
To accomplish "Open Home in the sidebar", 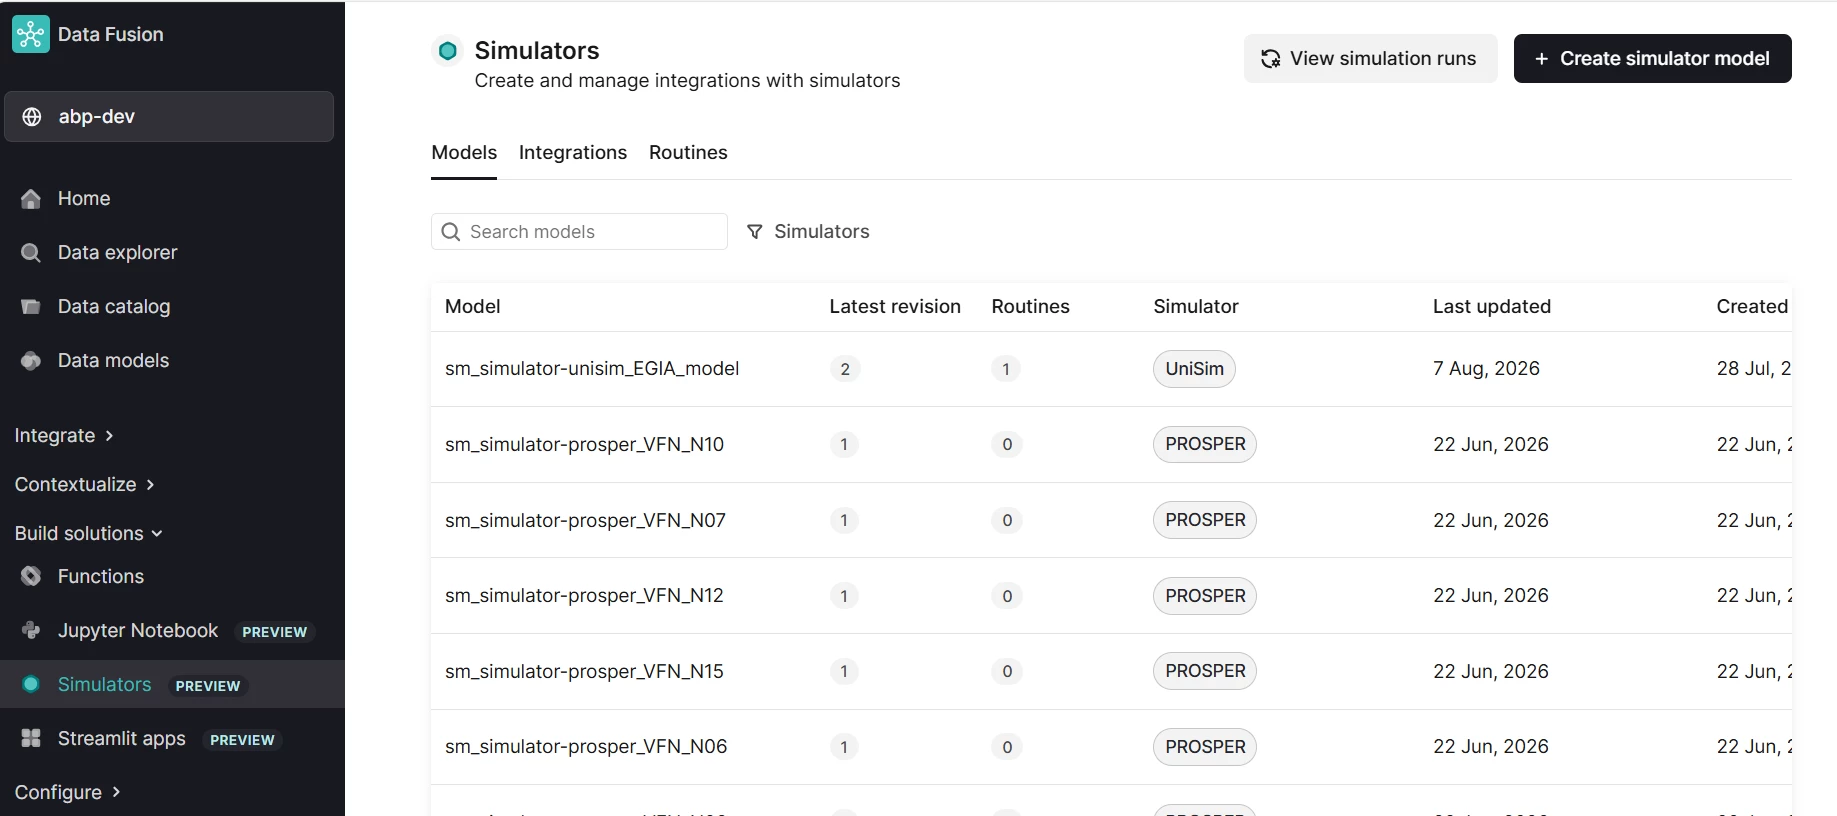I will click(x=84, y=199).
